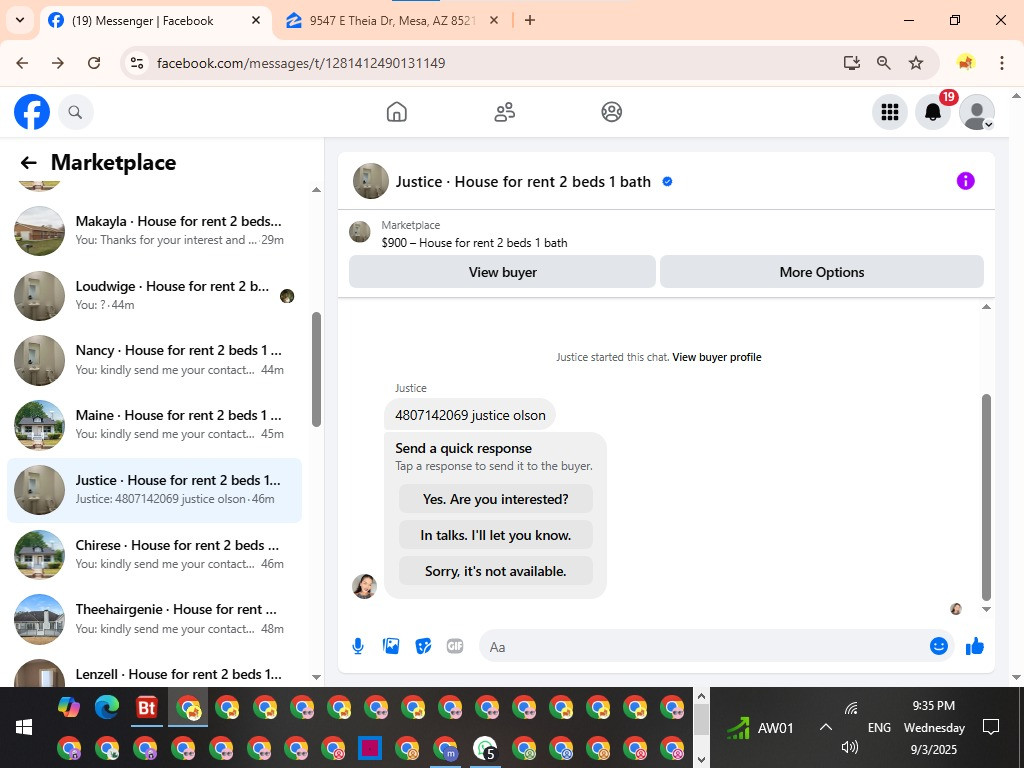Click the Facebook search magnifier icon

click(76, 112)
